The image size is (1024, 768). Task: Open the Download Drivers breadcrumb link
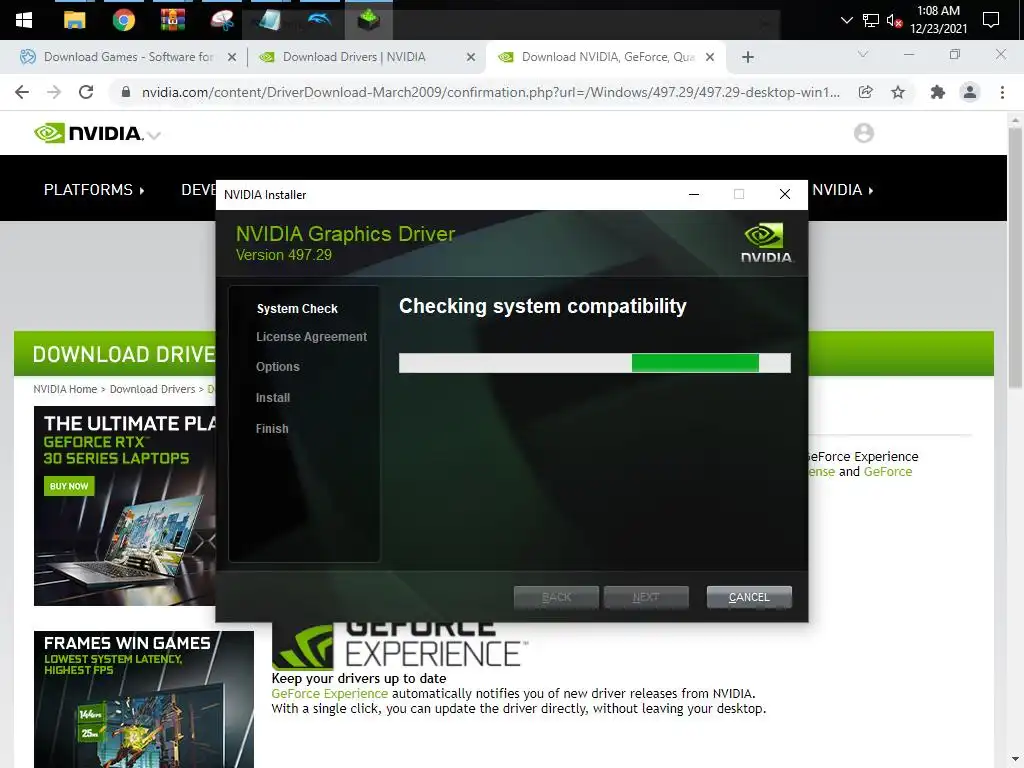(152, 389)
